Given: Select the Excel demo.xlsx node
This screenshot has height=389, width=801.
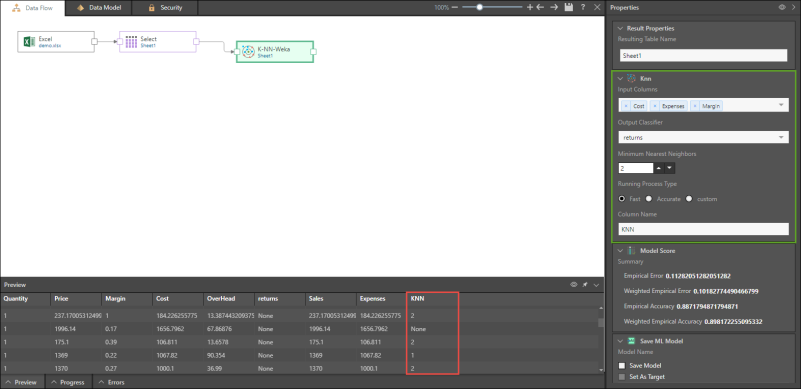Looking at the screenshot, I should coord(56,42).
